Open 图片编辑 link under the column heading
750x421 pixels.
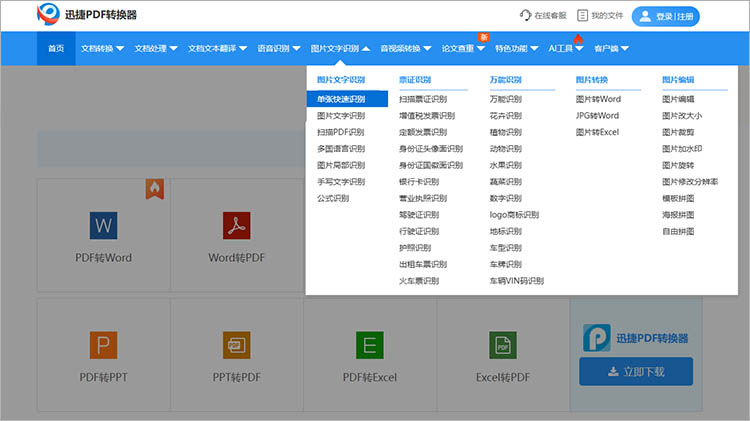(x=678, y=99)
